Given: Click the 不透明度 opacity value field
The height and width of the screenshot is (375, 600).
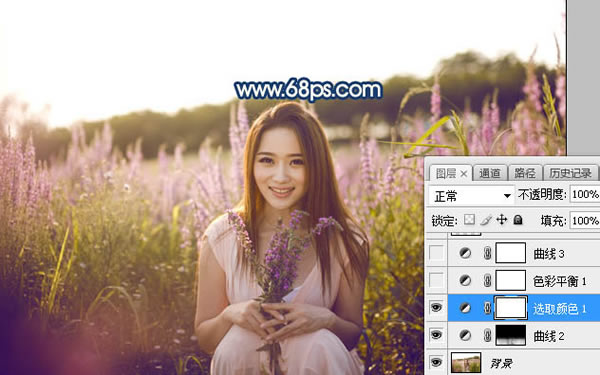Looking at the screenshot, I should click(x=585, y=194).
